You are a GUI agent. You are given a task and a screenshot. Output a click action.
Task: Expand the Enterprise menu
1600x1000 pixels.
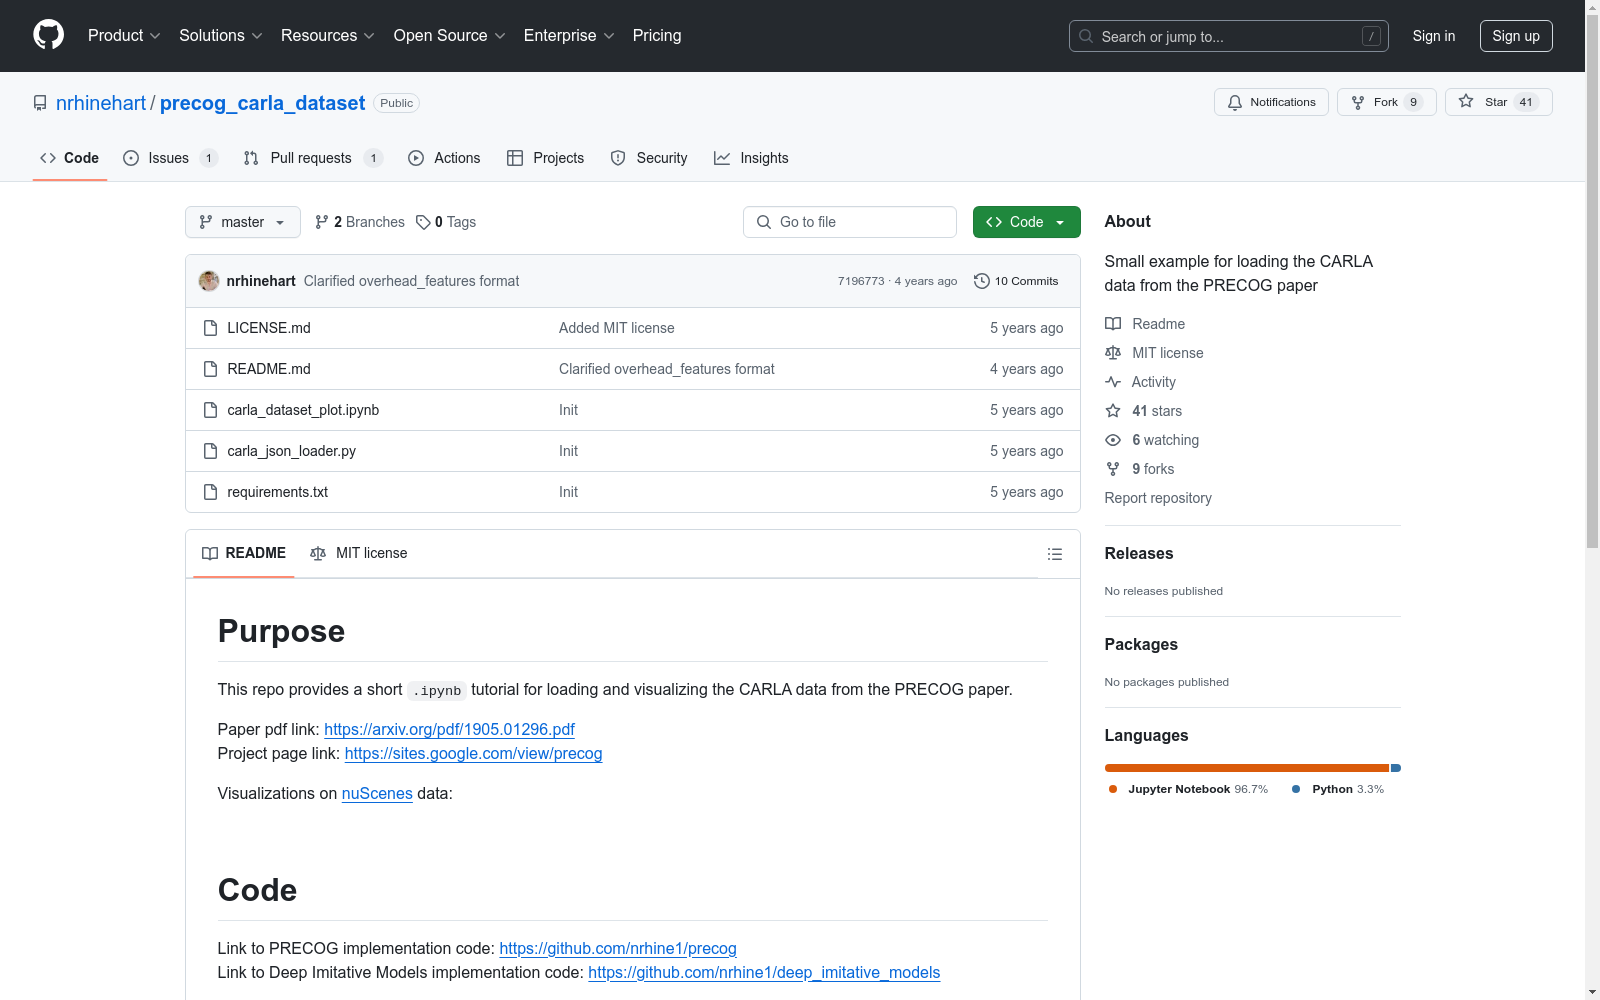[x=569, y=36]
